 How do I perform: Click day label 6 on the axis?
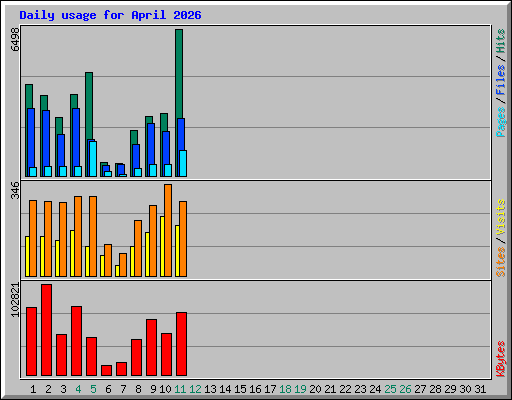point(108,389)
